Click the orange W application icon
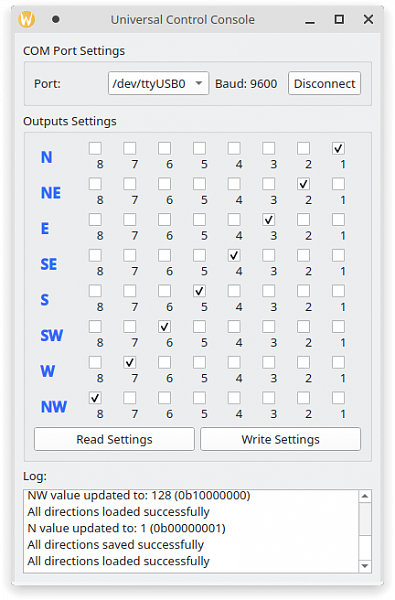Screen dimensions: 395x600 pyautogui.click(x=26, y=19)
